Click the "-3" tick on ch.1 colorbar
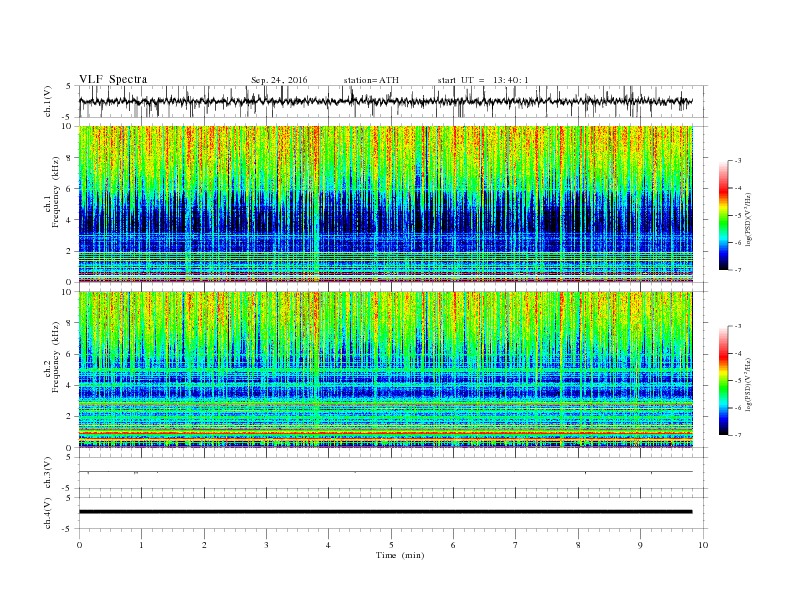Image resolution: width=792 pixels, height=612 pixels. (737, 161)
